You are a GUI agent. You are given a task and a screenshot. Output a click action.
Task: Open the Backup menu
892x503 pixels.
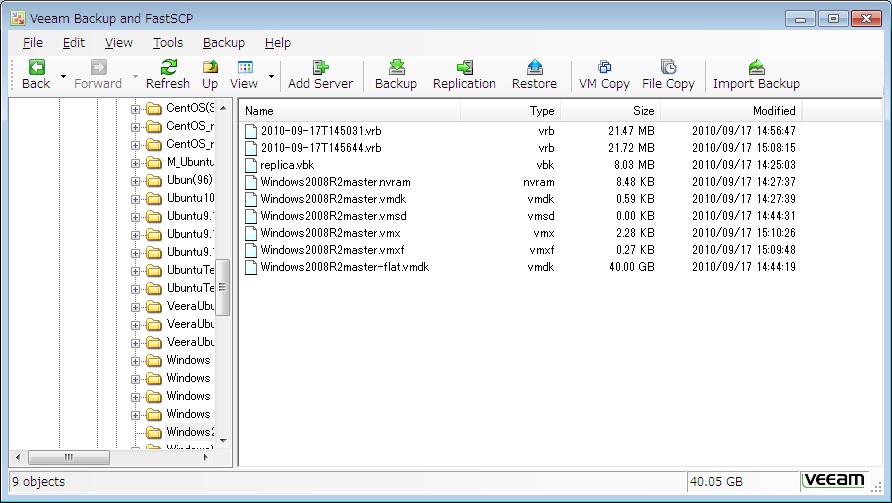tap(224, 43)
